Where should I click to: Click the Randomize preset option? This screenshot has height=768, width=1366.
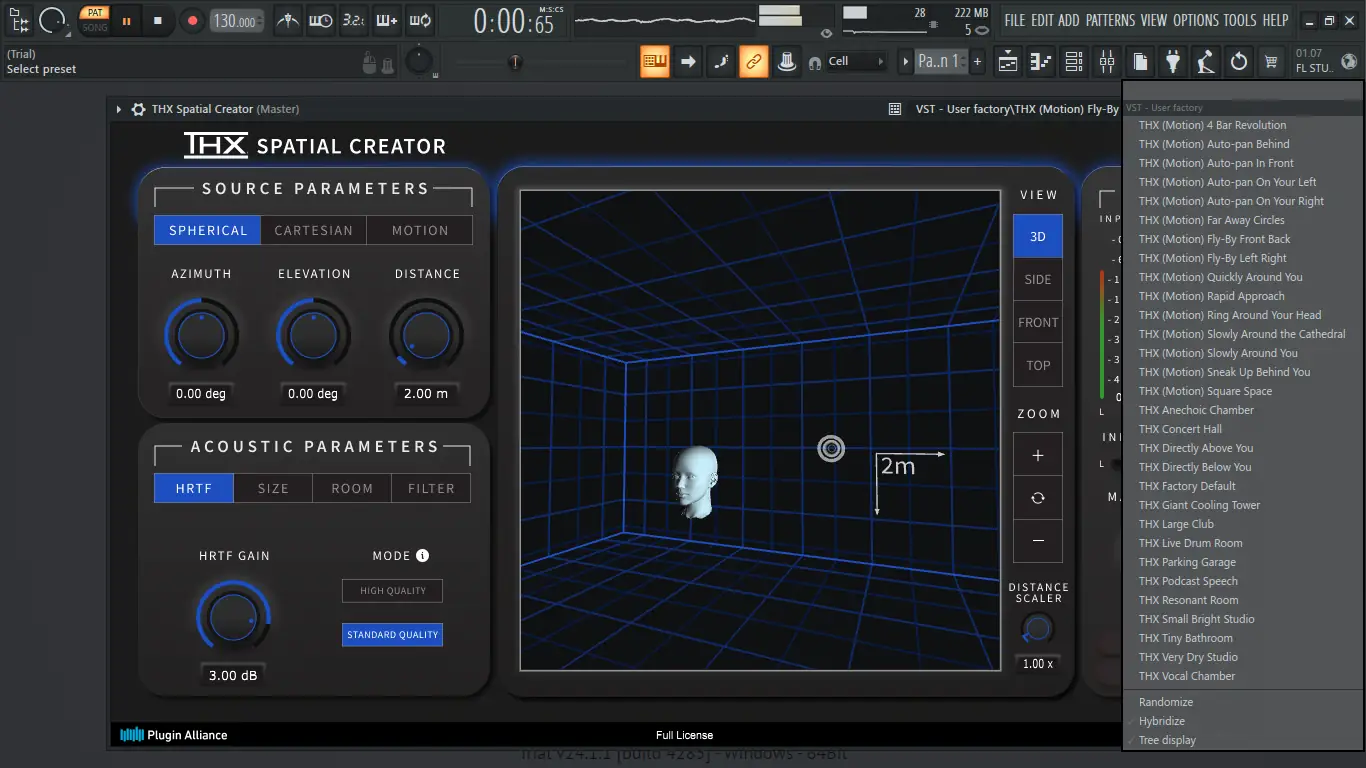point(1165,702)
